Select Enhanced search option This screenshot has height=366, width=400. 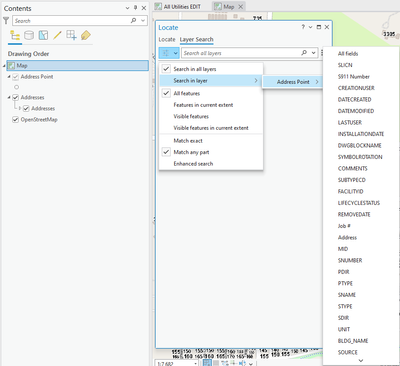click(211, 164)
